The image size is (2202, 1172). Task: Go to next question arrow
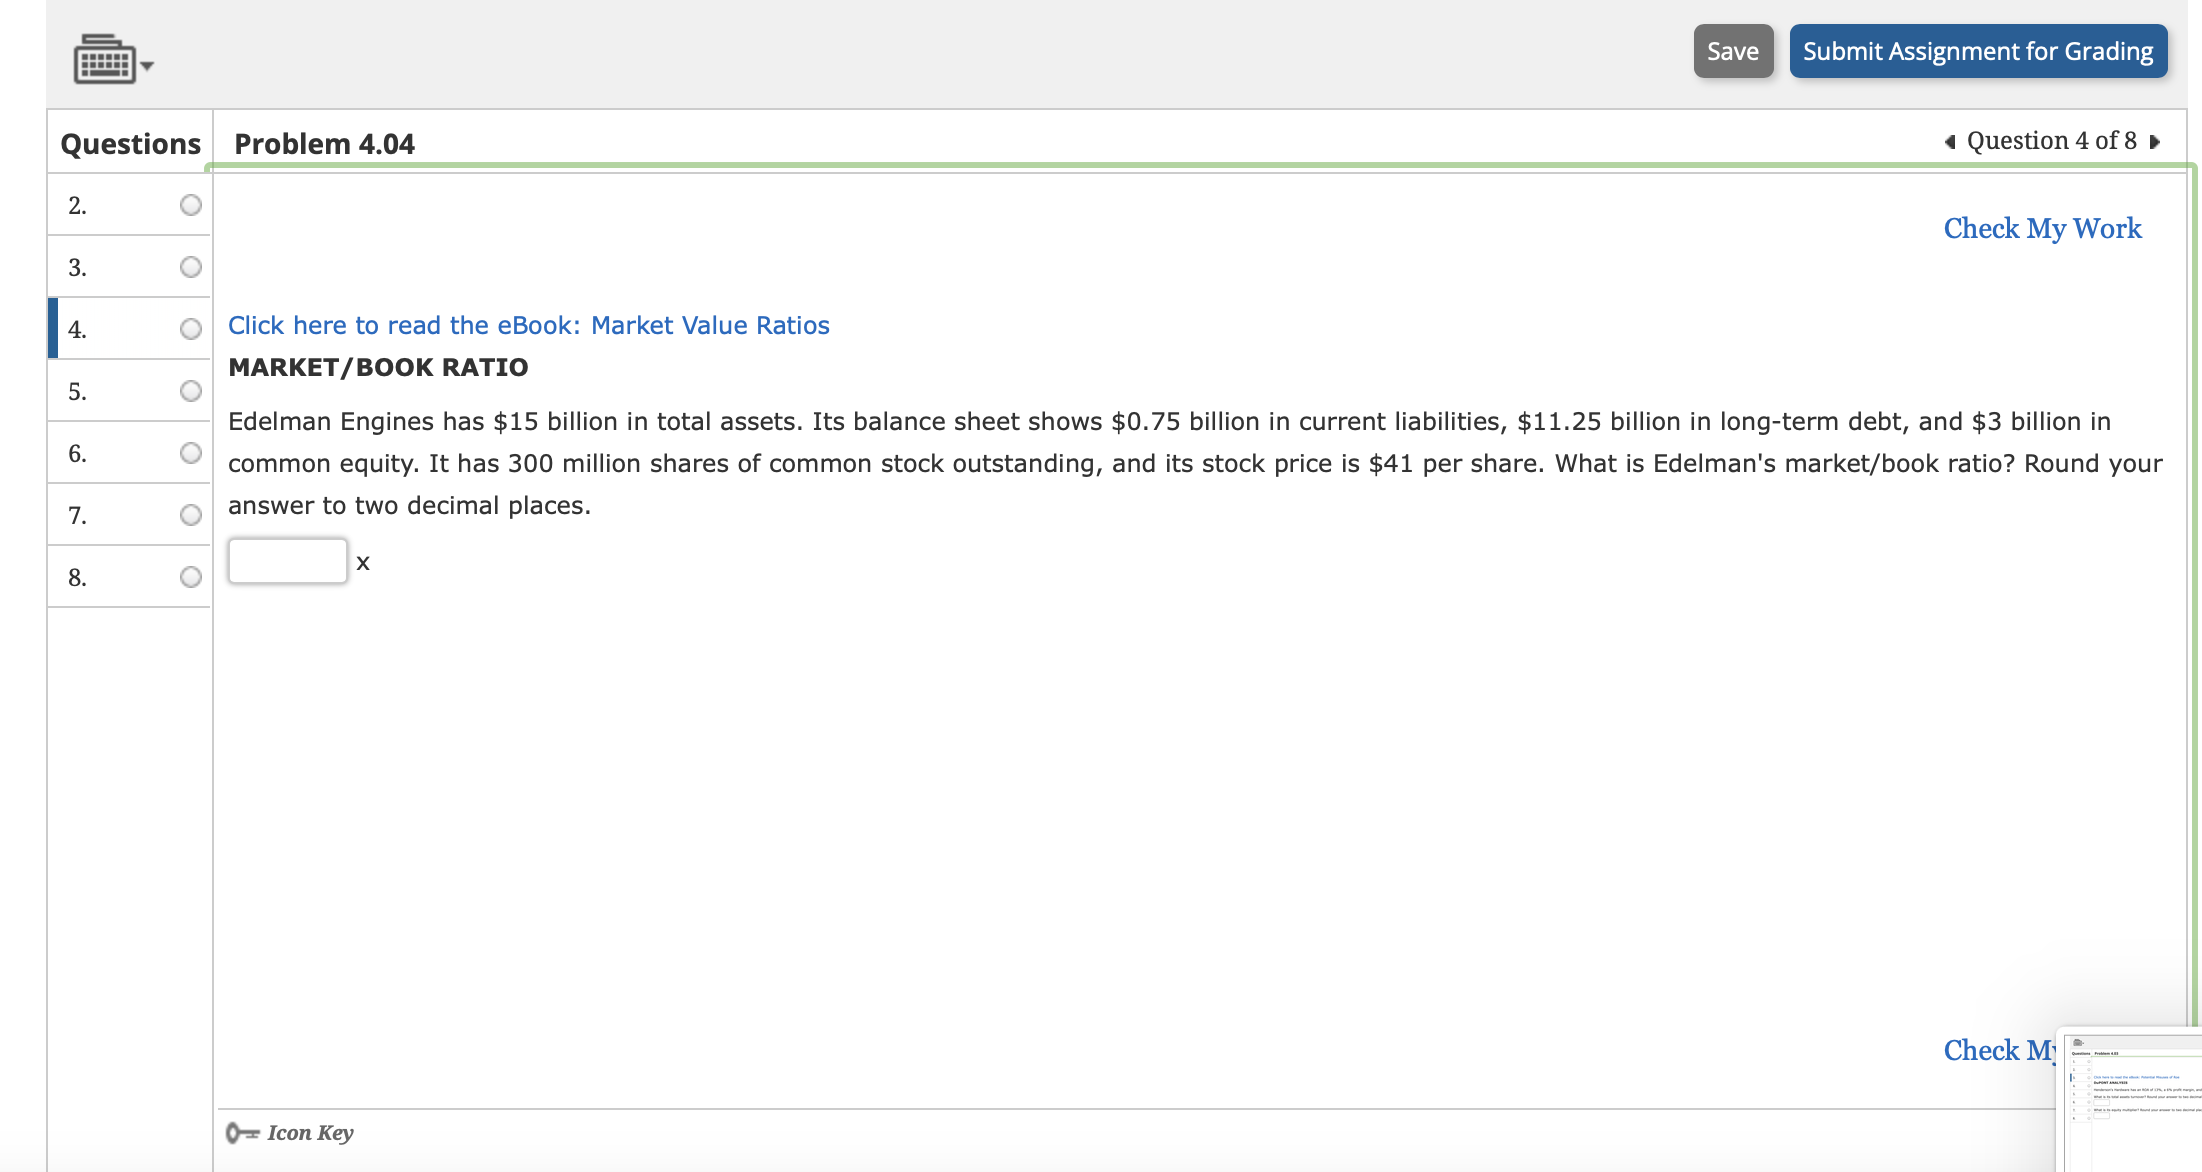coord(2155,142)
